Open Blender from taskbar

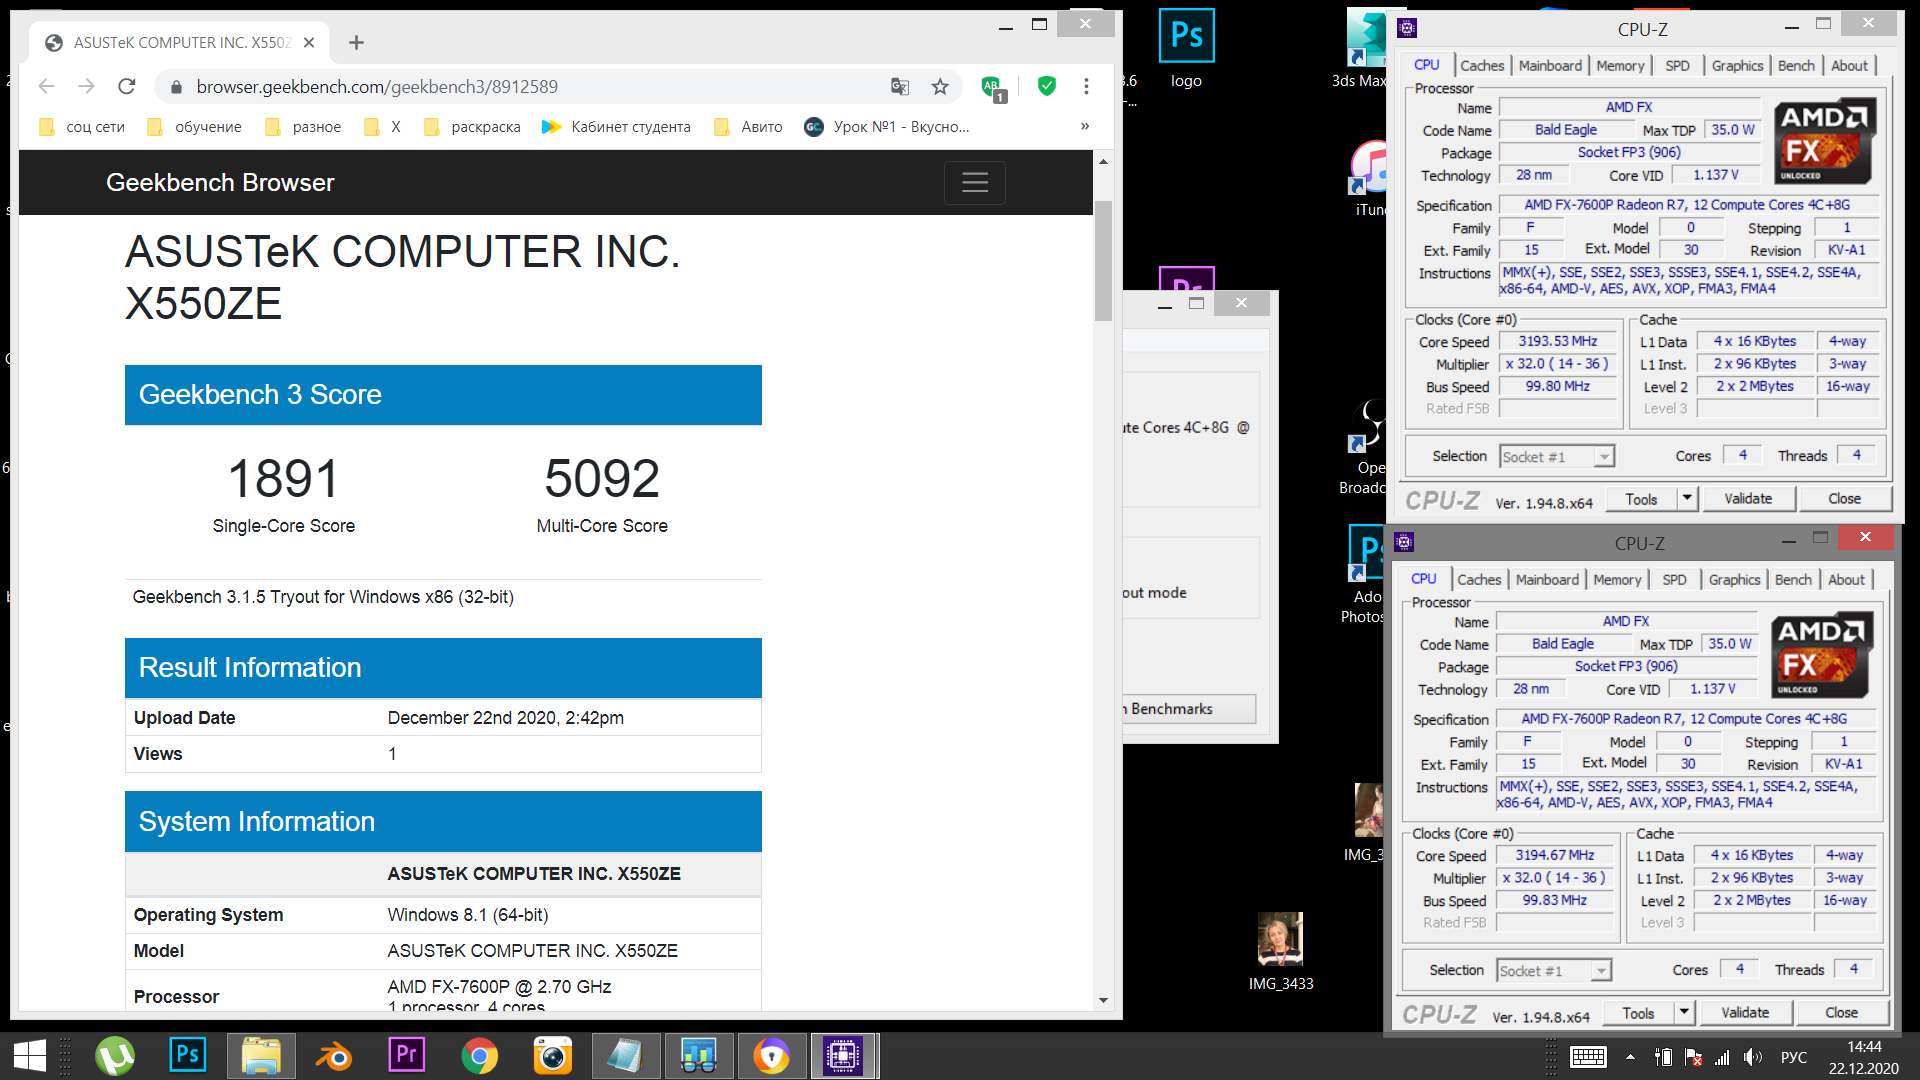pos(334,1056)
